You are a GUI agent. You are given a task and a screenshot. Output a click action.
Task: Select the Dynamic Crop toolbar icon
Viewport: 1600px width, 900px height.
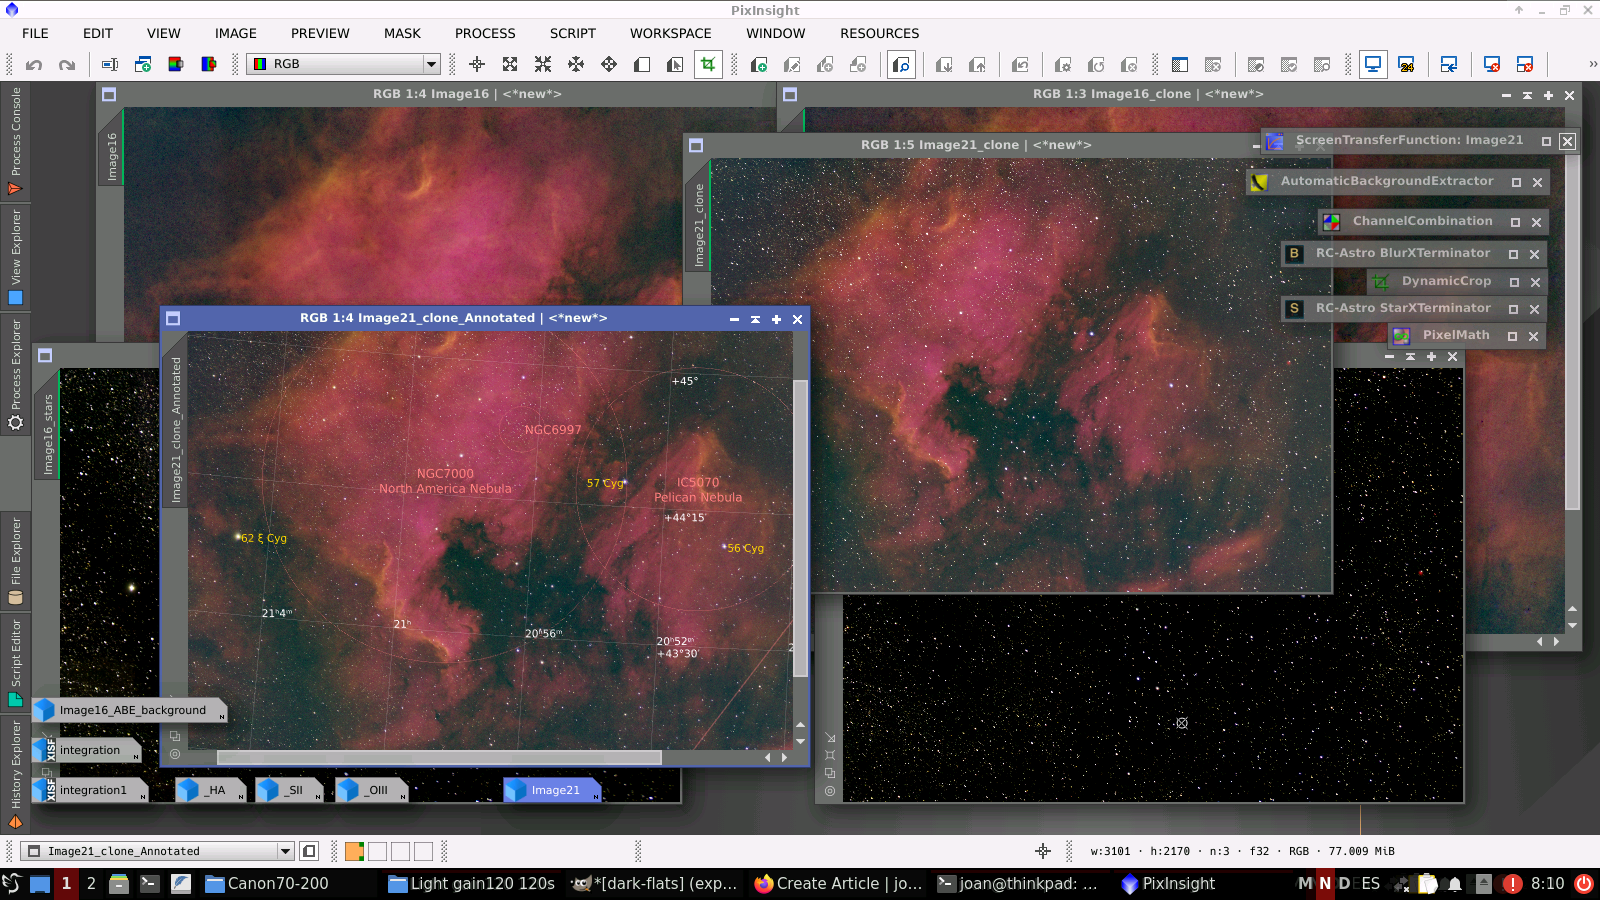click(708, 65)
